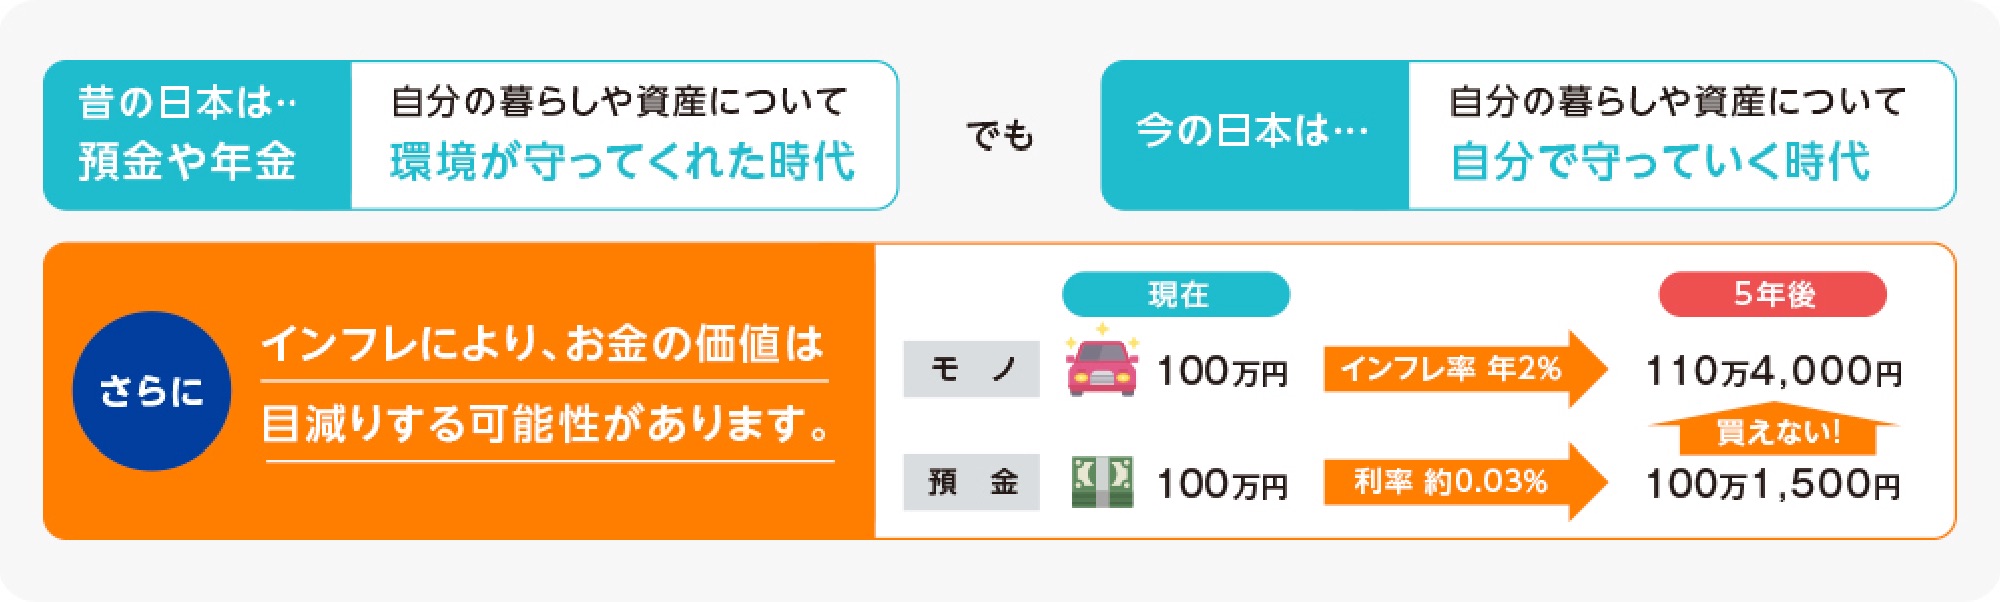Click the 100万1,500円 amount
Viewport: 2000px width, 602px height.
[1774, 485]
